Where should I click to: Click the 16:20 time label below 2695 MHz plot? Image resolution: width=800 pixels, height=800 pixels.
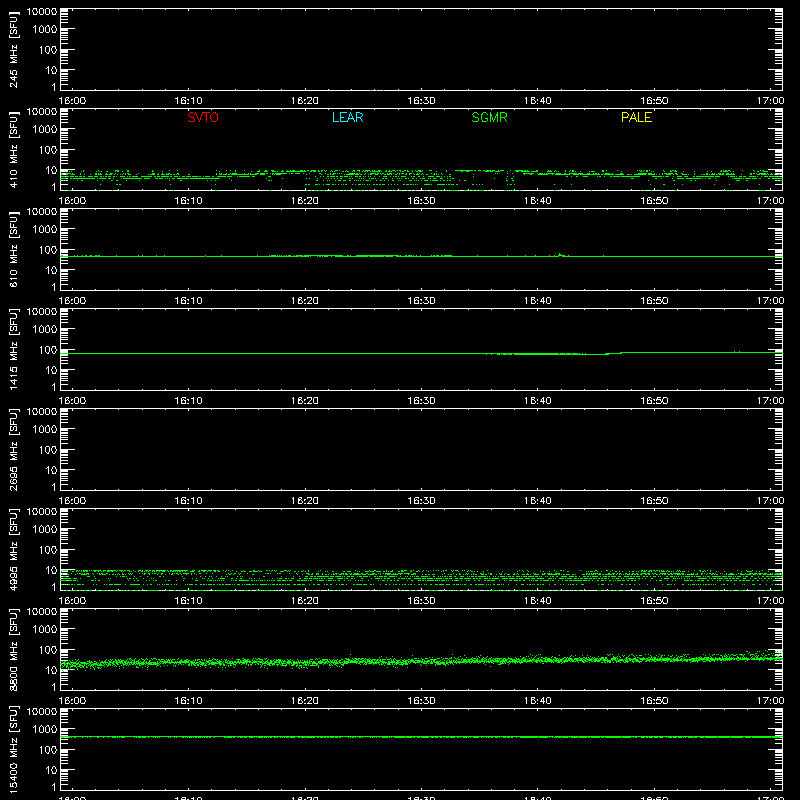point(305,501)
